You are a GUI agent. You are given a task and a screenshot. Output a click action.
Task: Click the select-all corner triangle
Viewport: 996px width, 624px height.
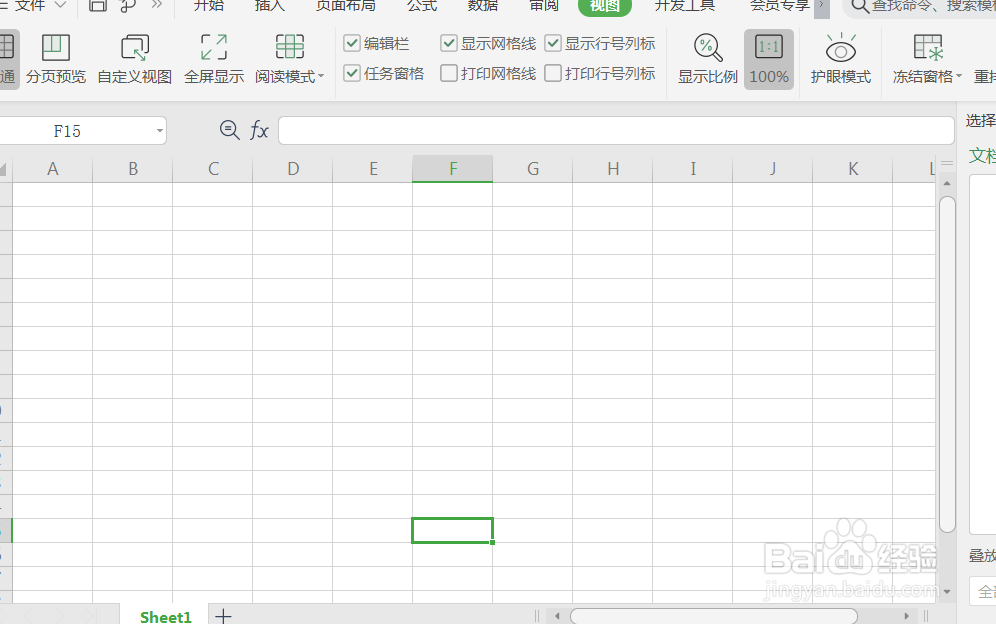point(4,169)
